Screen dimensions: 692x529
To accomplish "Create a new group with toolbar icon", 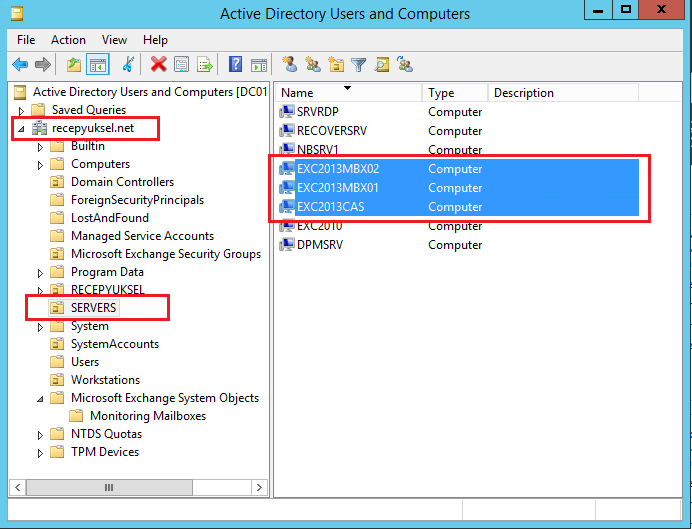I will point(313,64).
